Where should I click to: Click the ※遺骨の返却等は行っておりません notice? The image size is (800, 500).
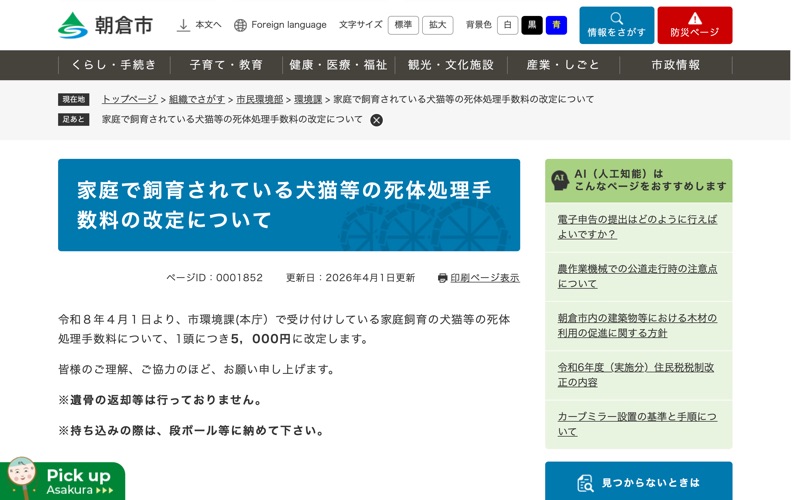tap(161, 400)
